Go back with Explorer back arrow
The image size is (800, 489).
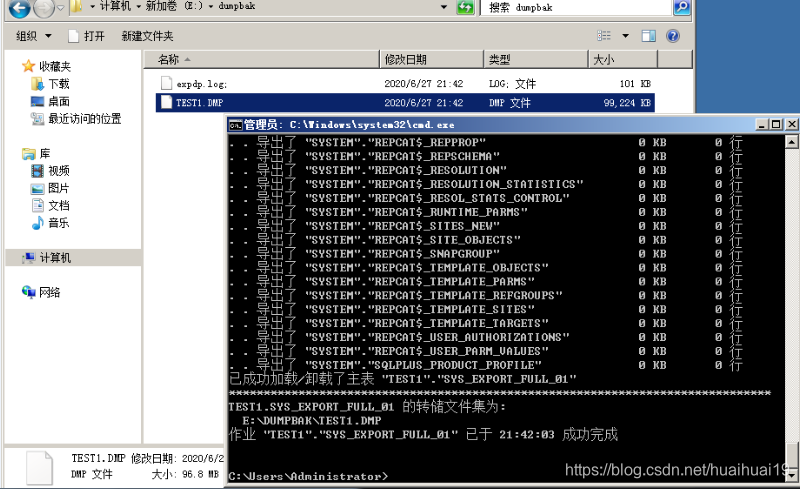click(19, 7)
